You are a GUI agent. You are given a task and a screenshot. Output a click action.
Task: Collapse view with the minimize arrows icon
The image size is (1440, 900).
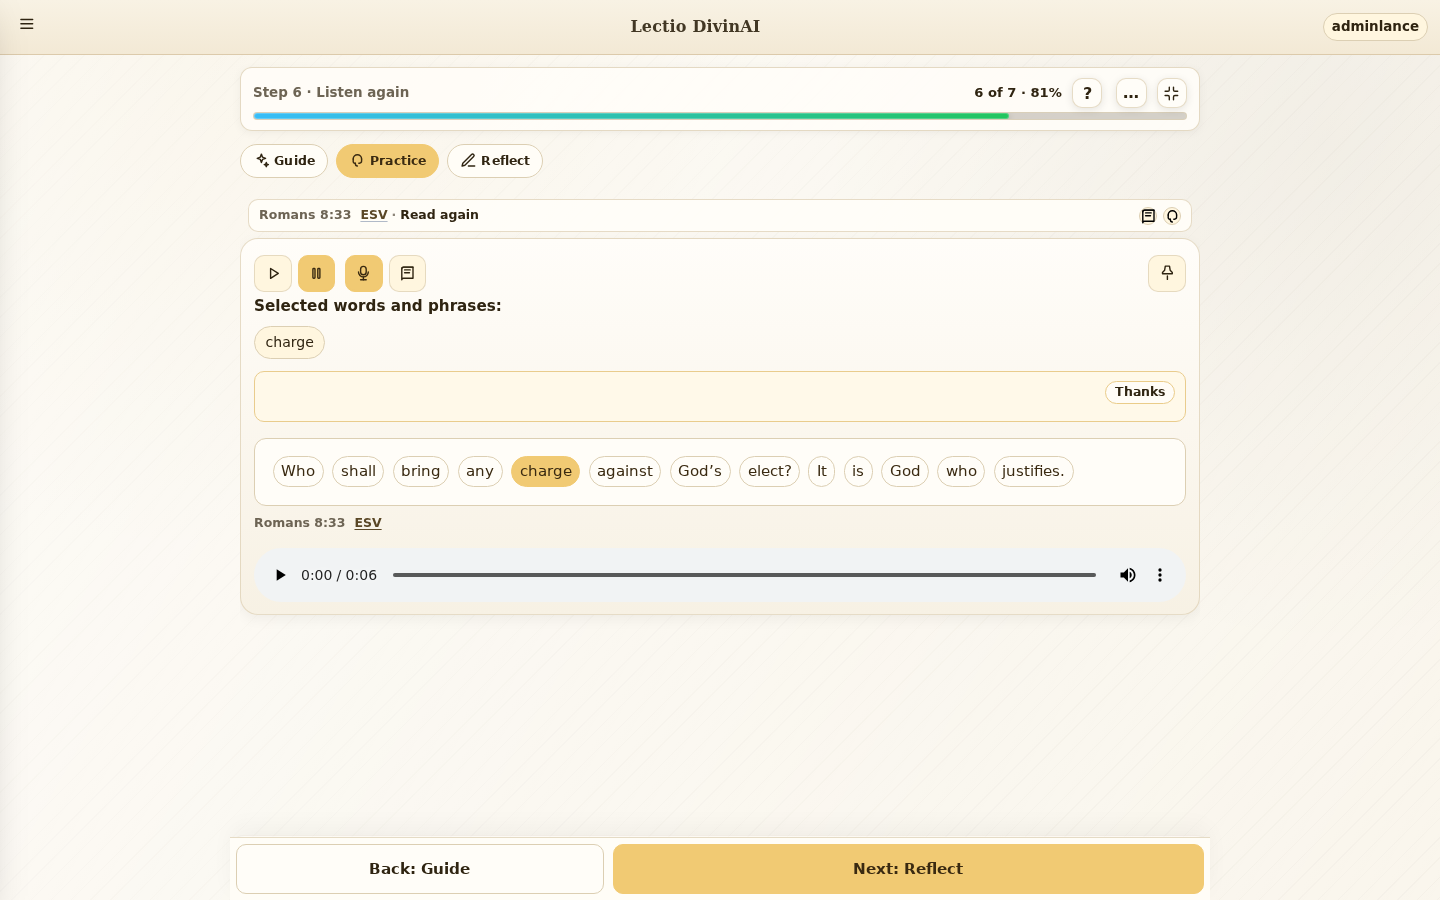click(1172, 93)
